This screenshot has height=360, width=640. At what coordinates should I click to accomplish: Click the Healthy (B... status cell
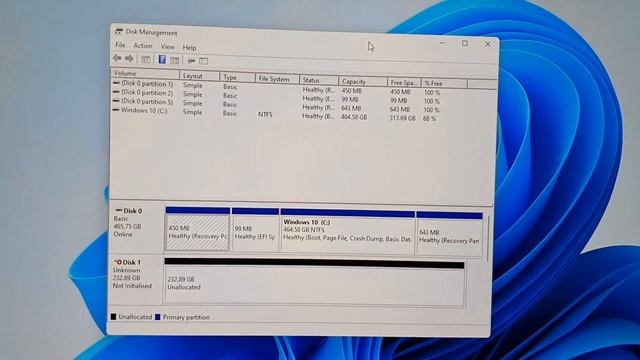click(x=318, y=116)
